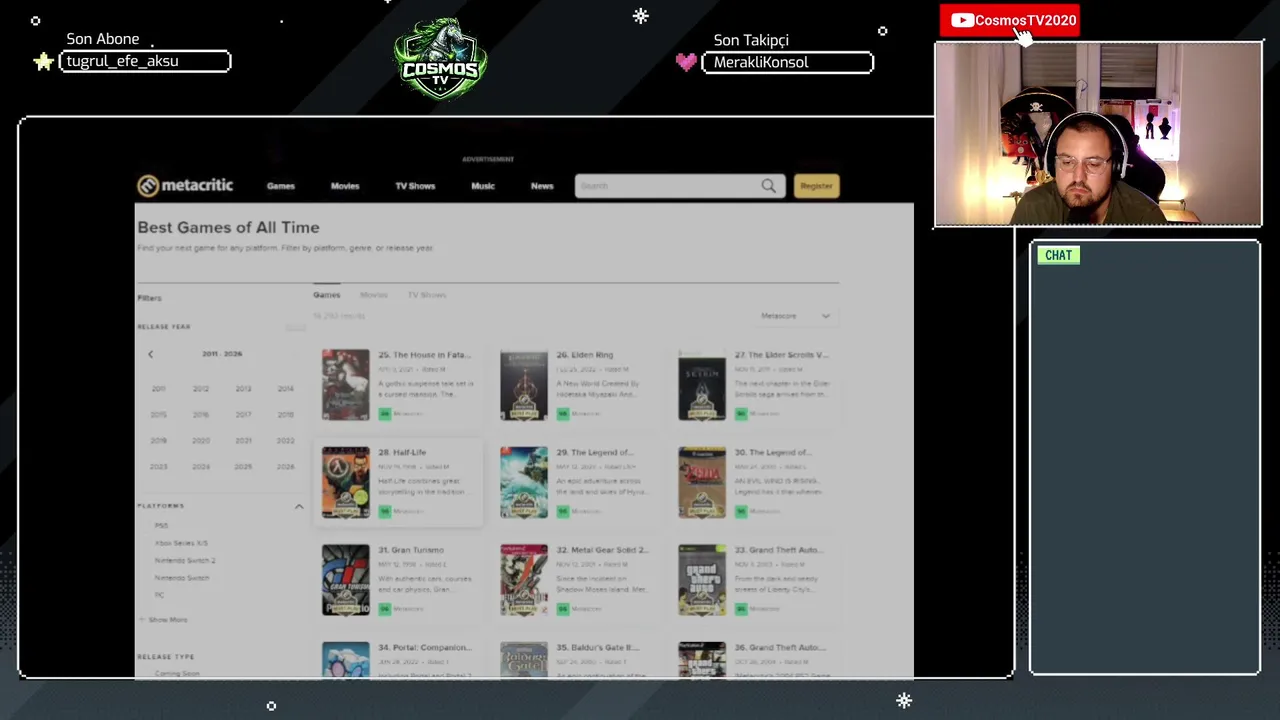The image size is (1280, 720).
Task: Click the Best Games of All Time heading
Action: (228, 228)
